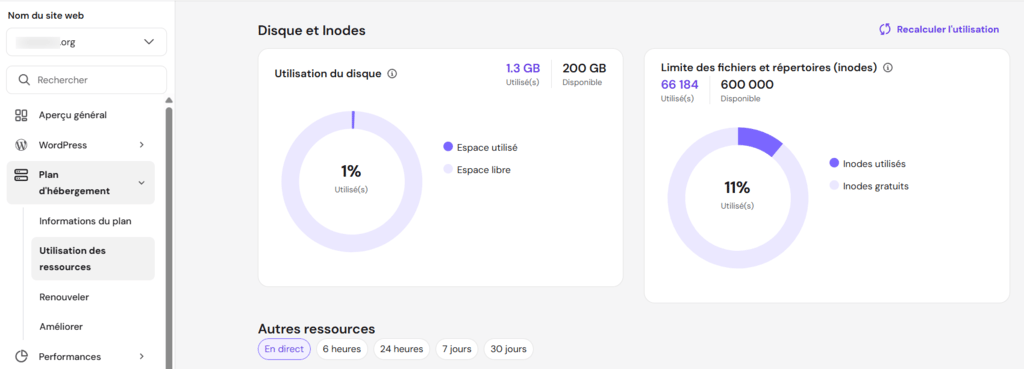Select the 30 jours time range
This screenshot has width=1024, height=369.
click(509, 349)
